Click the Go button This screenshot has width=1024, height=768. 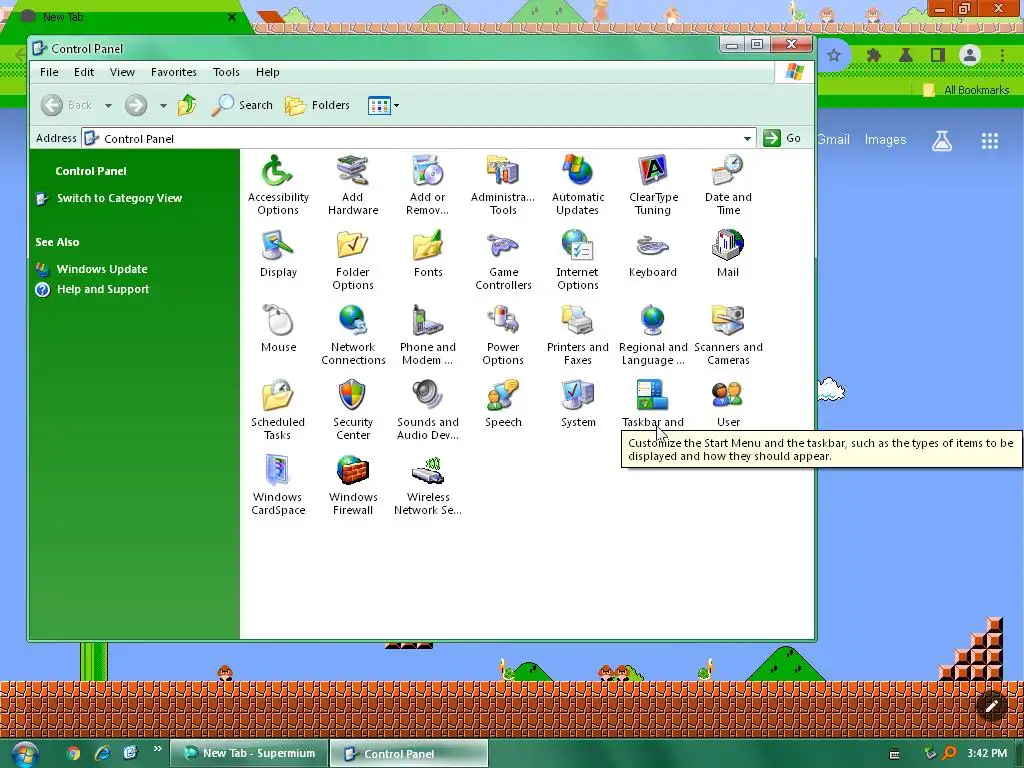(782, 138)
